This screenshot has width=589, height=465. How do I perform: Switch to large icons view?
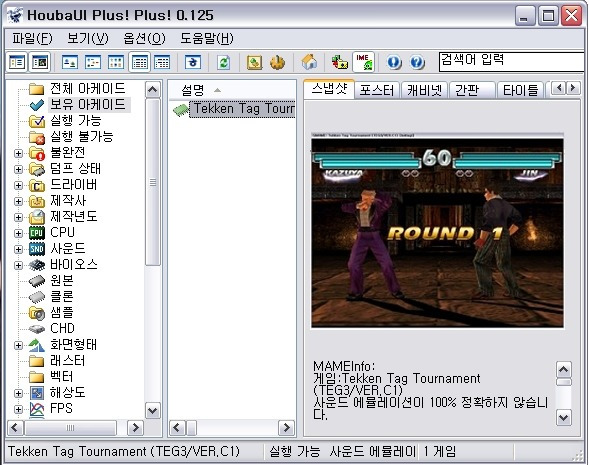point(70,62)
